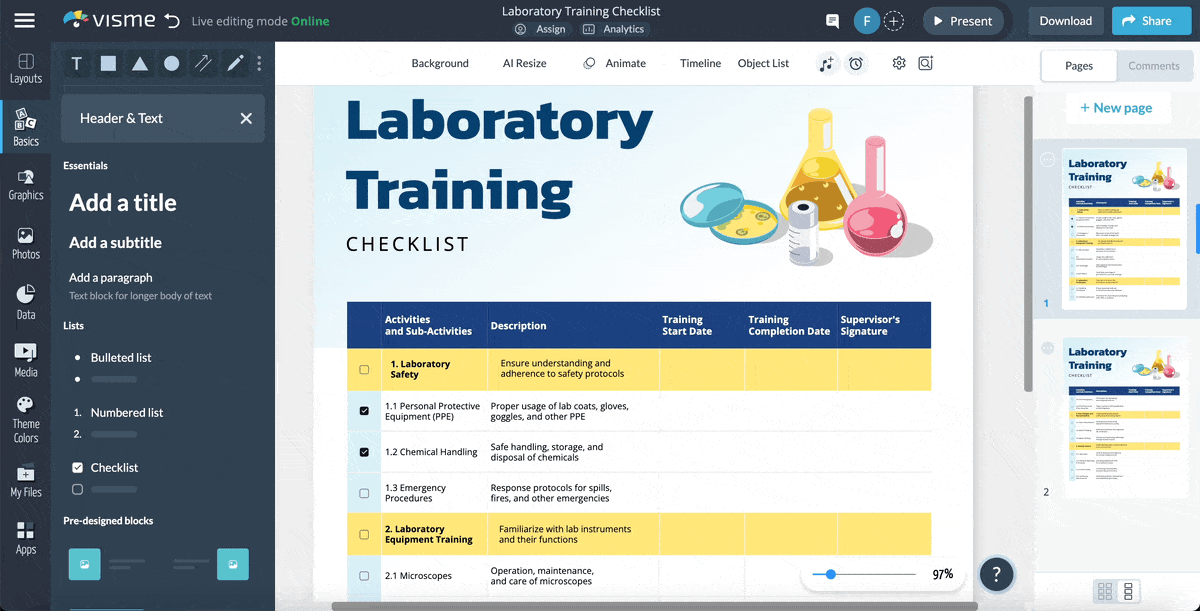Open the Animate dropdown
The width and height of the screenshot is (1200, 611).
pos(620,63)
